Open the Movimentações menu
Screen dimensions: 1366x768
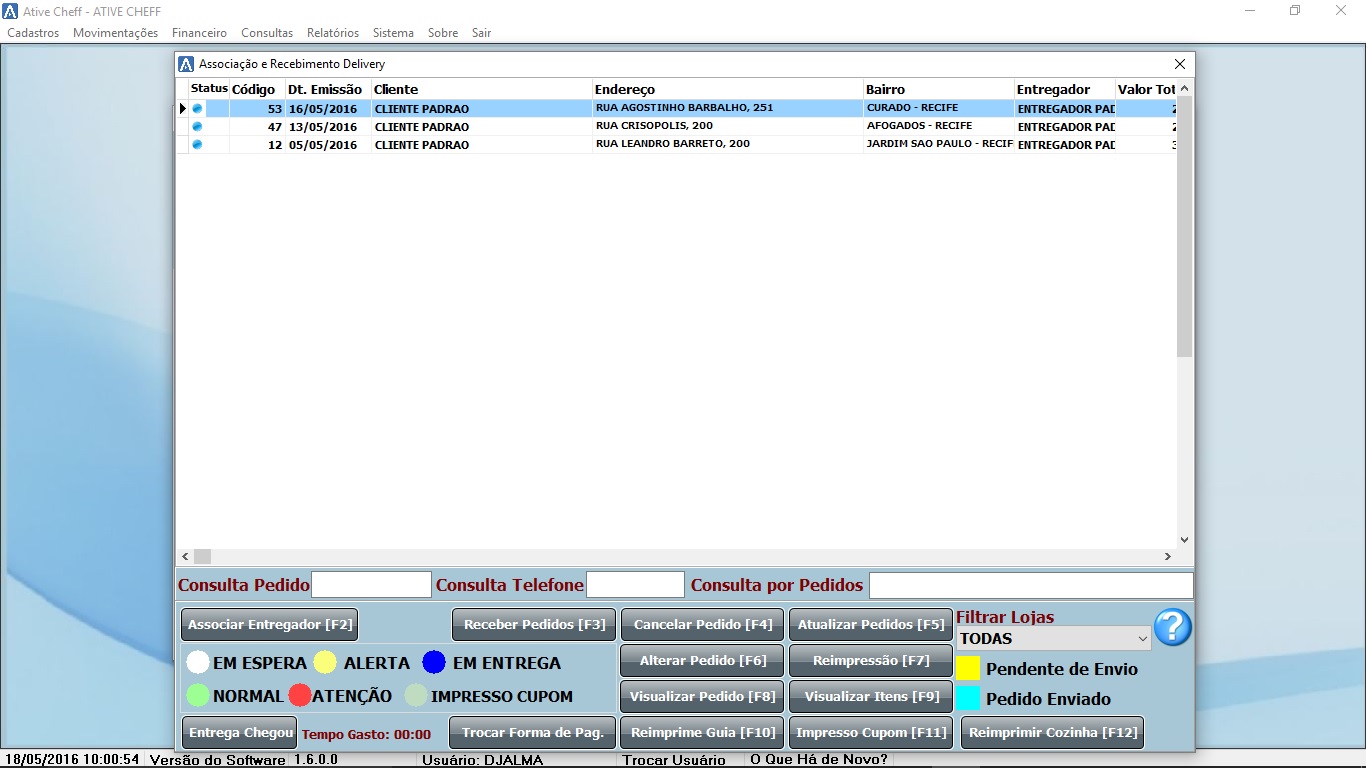click(115, 33)
